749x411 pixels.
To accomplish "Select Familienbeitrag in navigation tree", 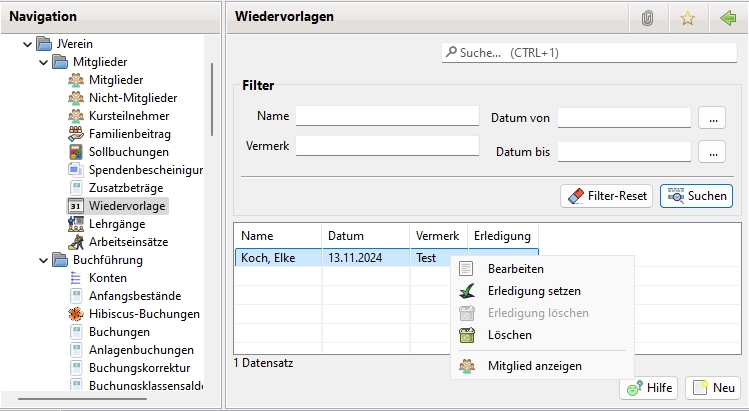I will click(129, 133).
